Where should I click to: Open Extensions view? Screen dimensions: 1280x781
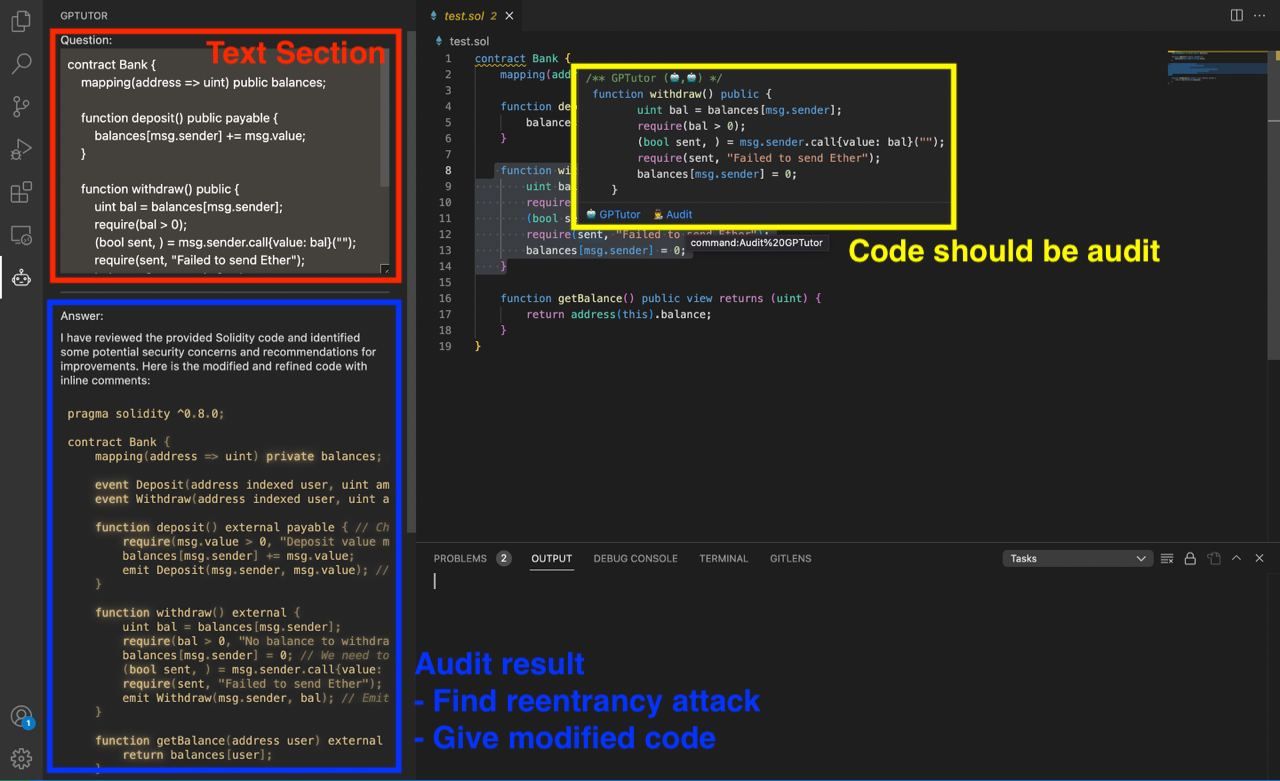pos(21,192)
